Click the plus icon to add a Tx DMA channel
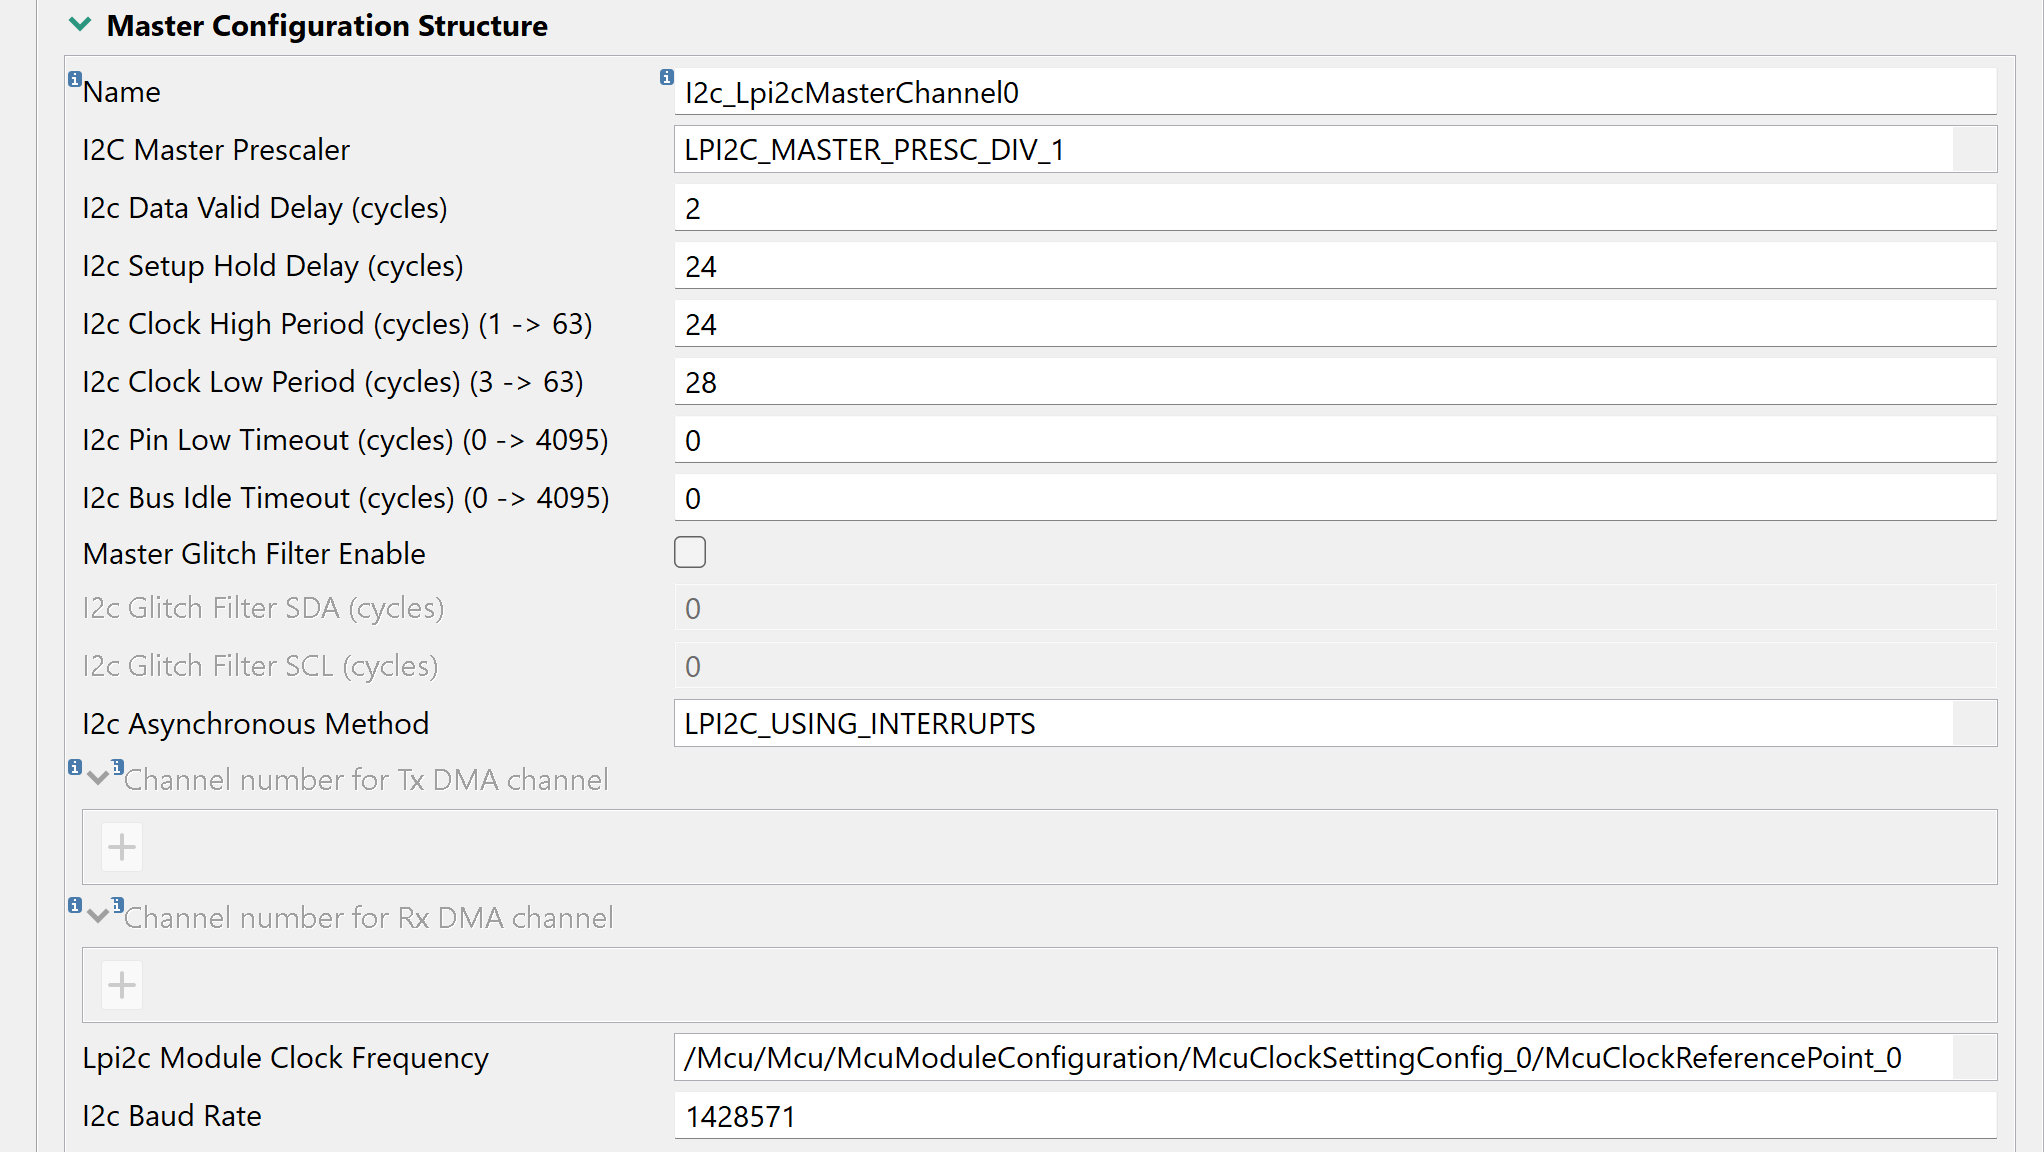The width and height of the screenshot is (2044, 1152). 121,846
